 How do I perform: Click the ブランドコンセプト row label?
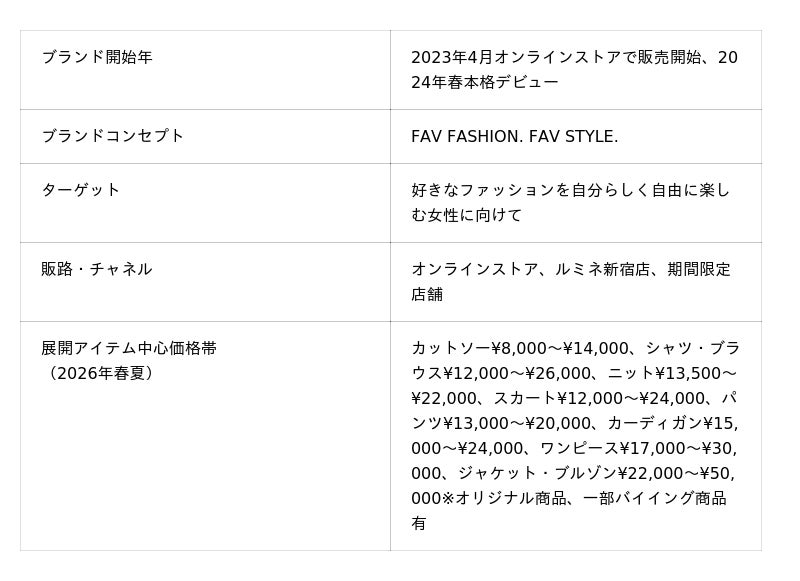(x=113, y=136)
